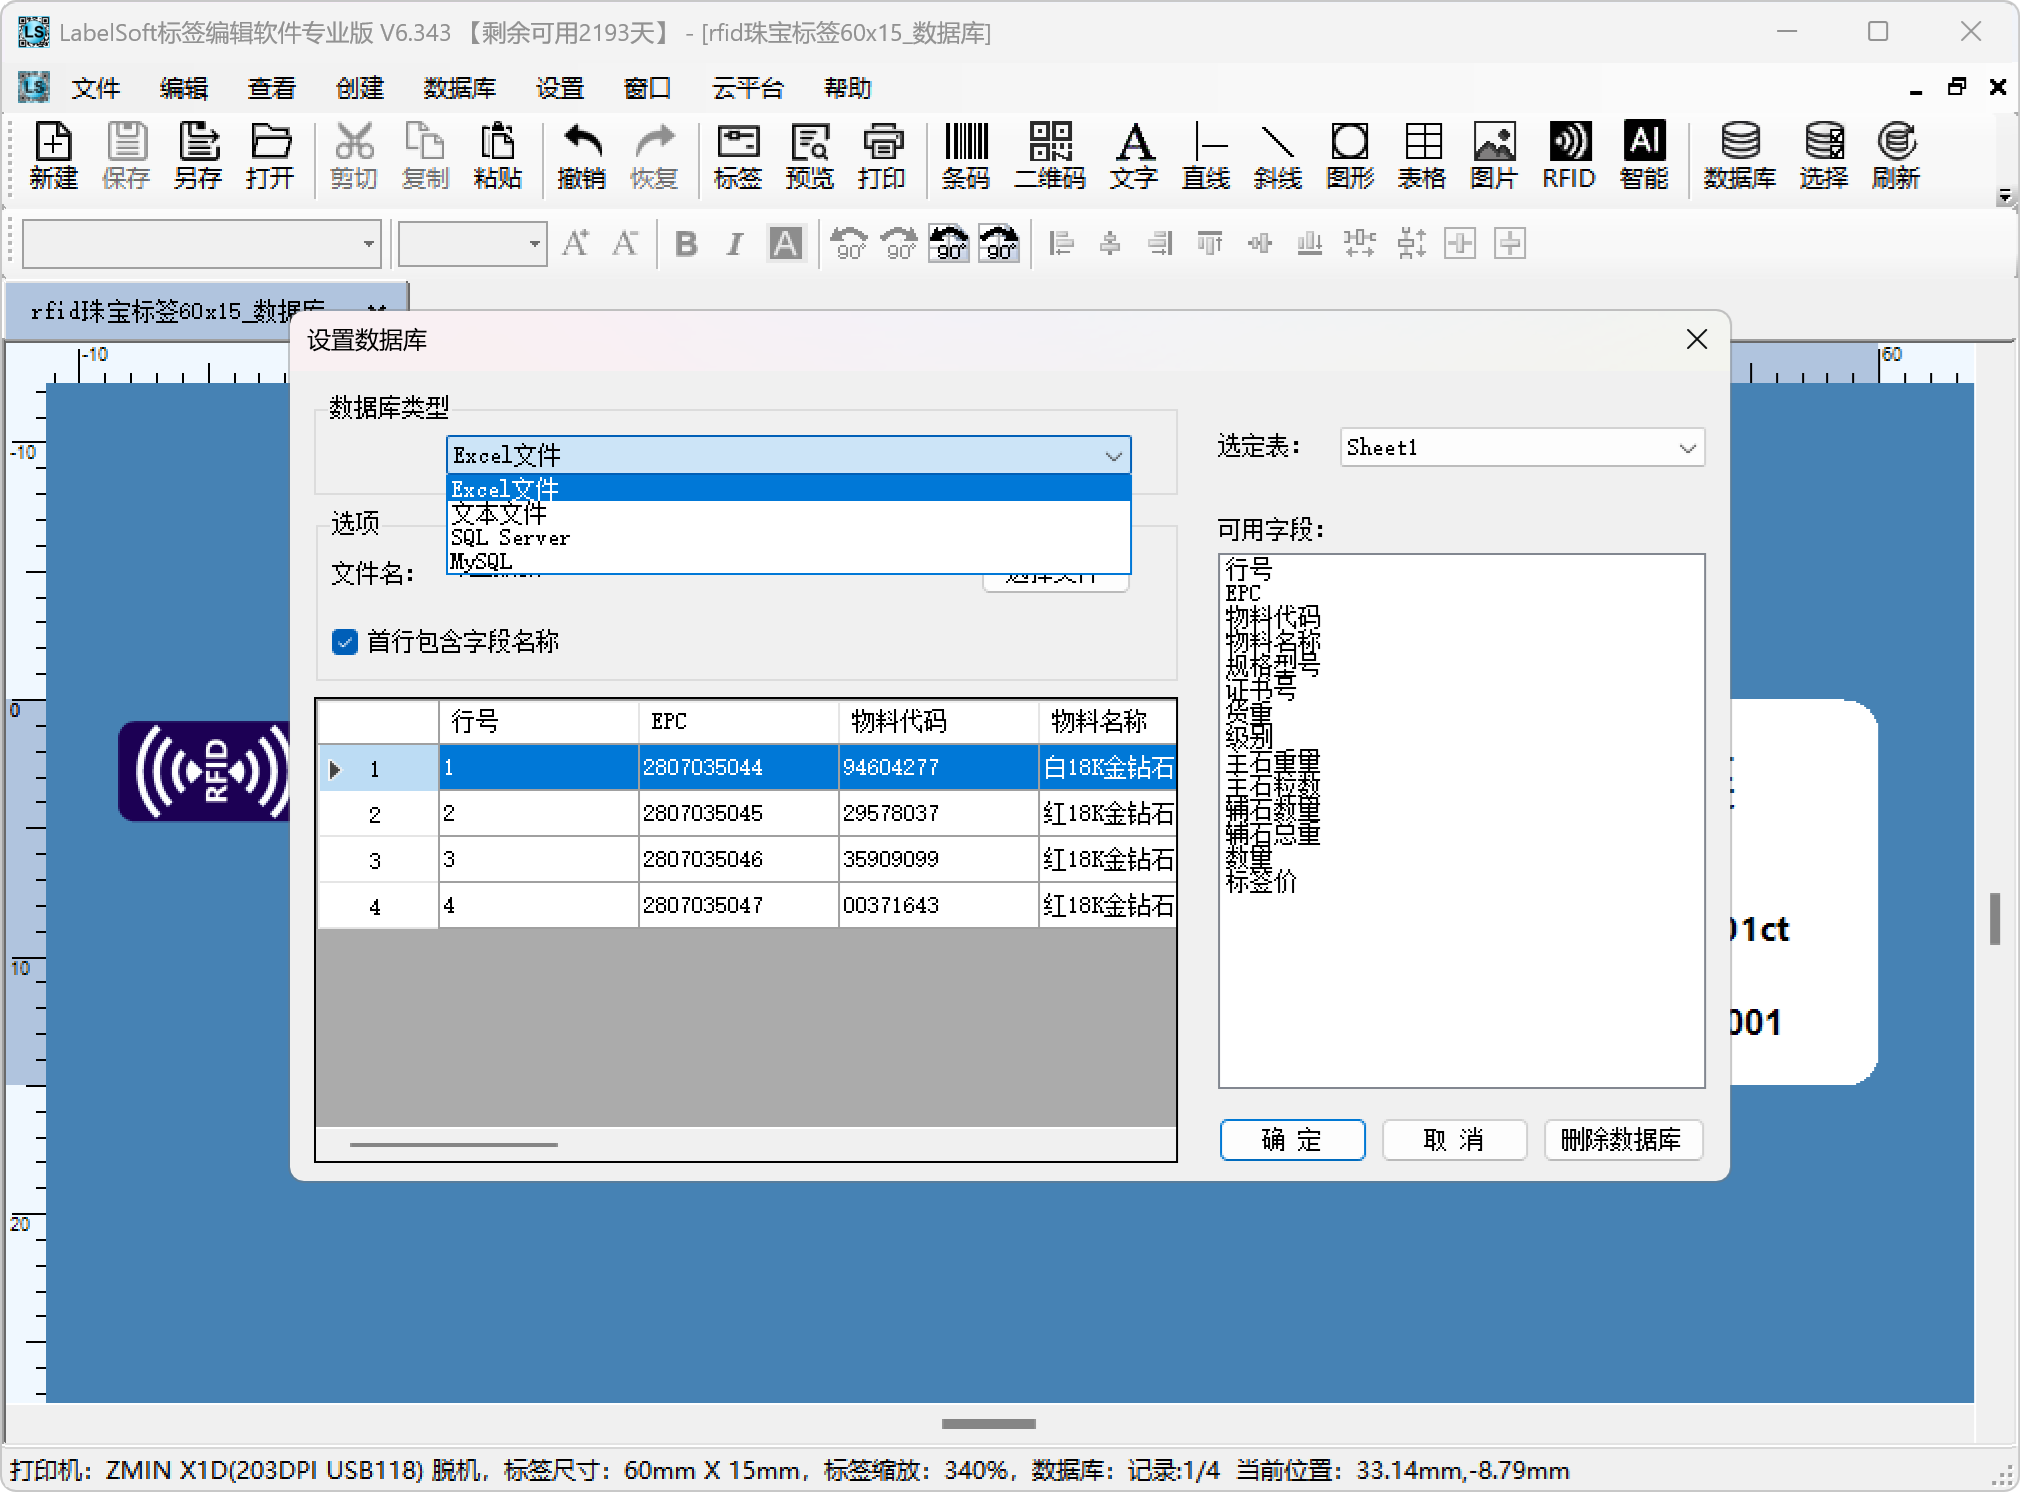
Task: Click the 数据库 database toolbar icon
Action: (1740, 155)
